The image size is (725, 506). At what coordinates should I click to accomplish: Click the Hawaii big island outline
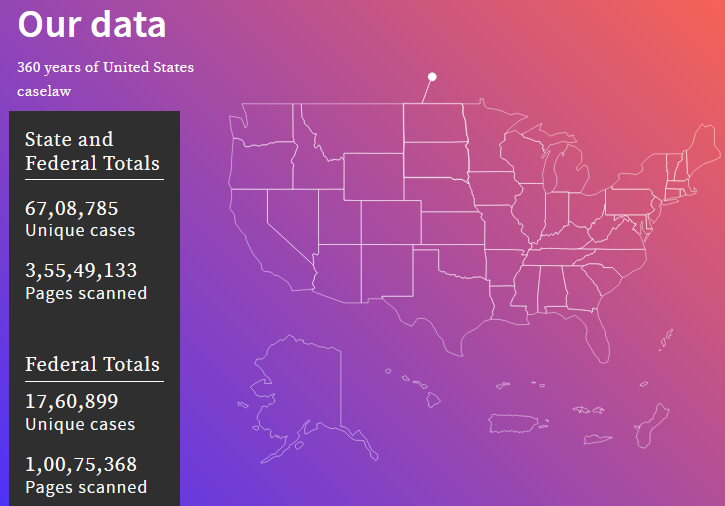tap(433, 400)
